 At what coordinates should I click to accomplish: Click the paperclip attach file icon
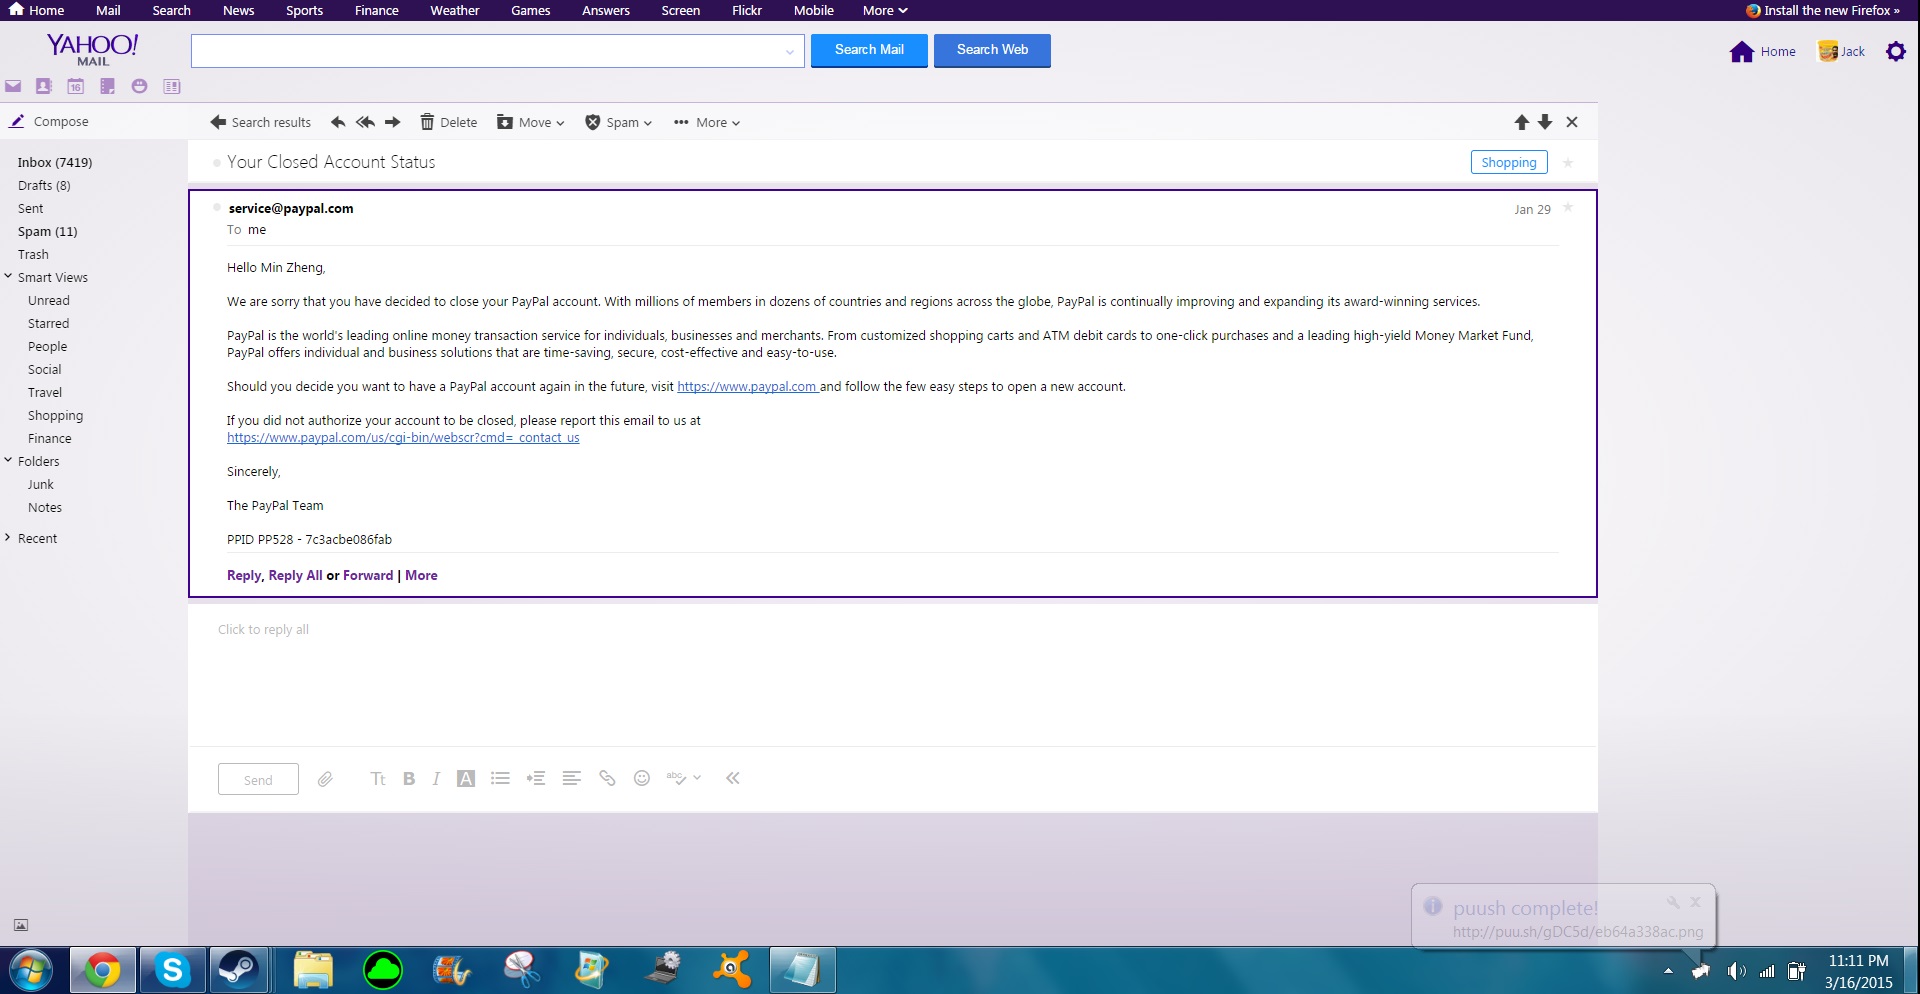pos(325,779)
